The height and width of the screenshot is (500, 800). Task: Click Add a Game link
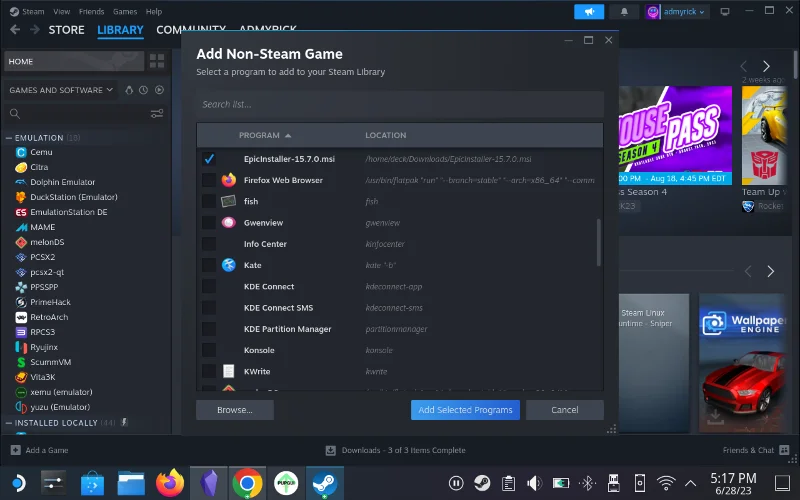(40, 450)
